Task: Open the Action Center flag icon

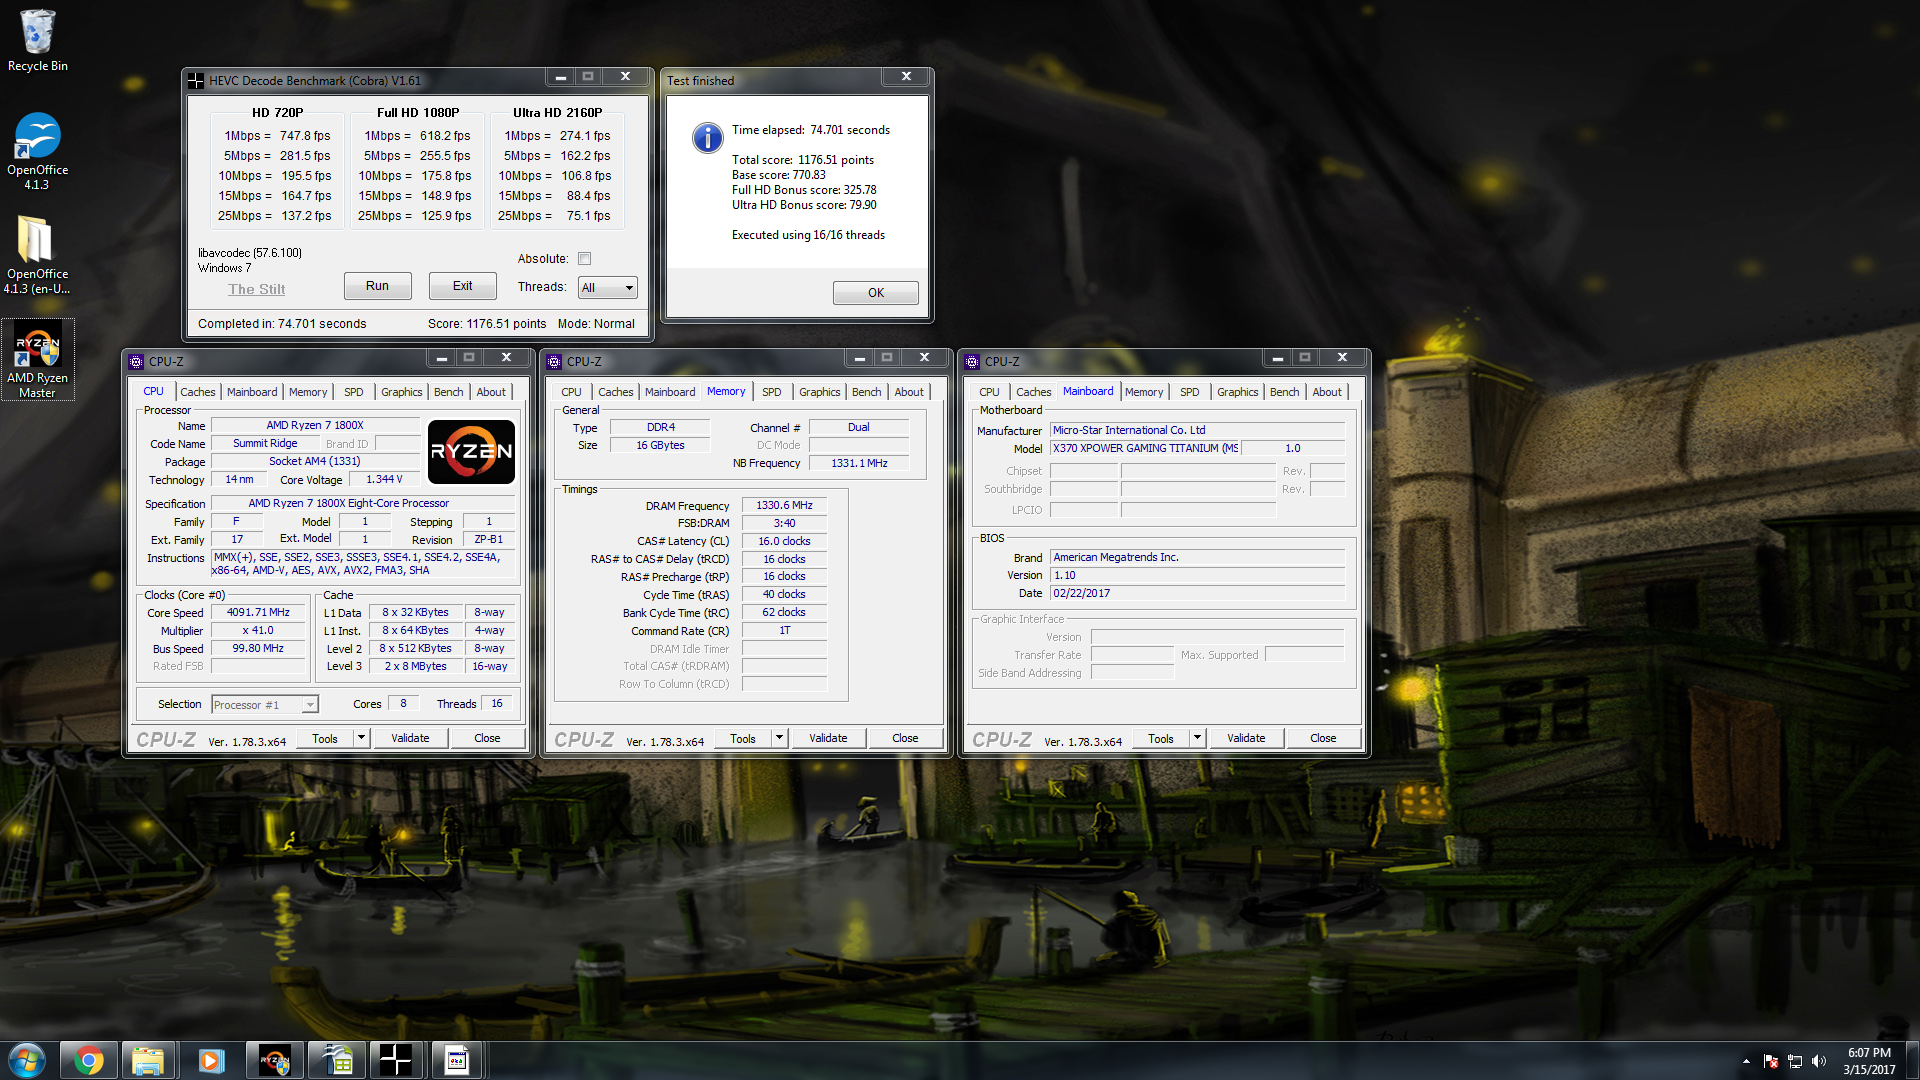Action: [x=1771, y=1061]
